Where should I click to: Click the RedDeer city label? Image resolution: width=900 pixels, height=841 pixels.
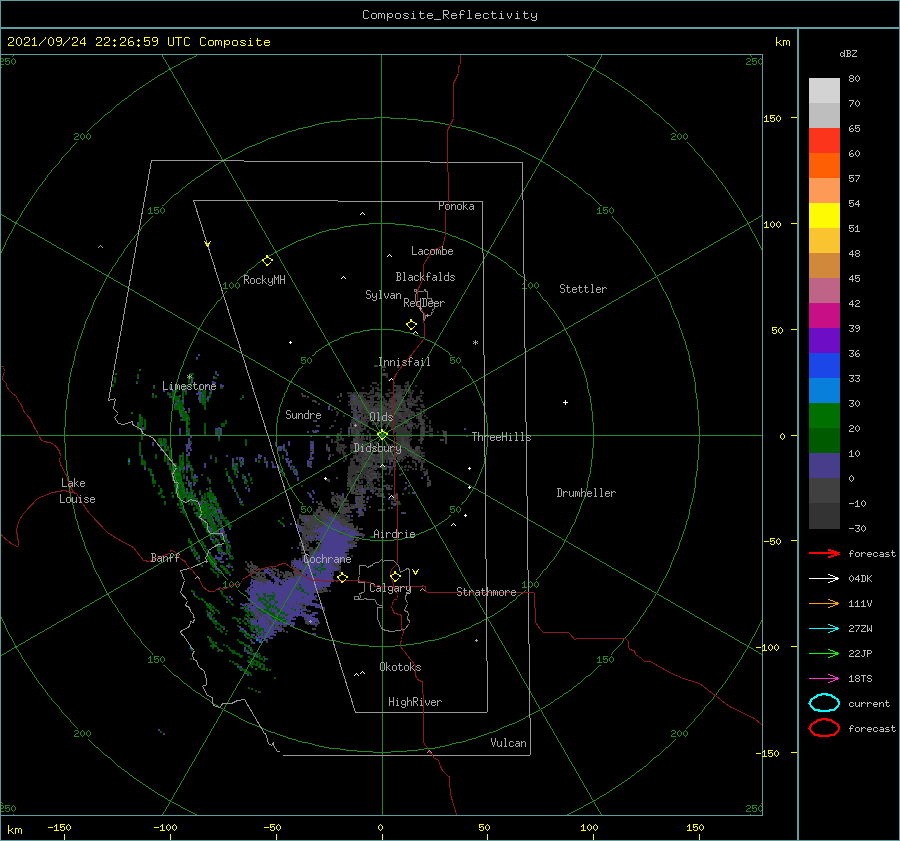click(424, 303)
